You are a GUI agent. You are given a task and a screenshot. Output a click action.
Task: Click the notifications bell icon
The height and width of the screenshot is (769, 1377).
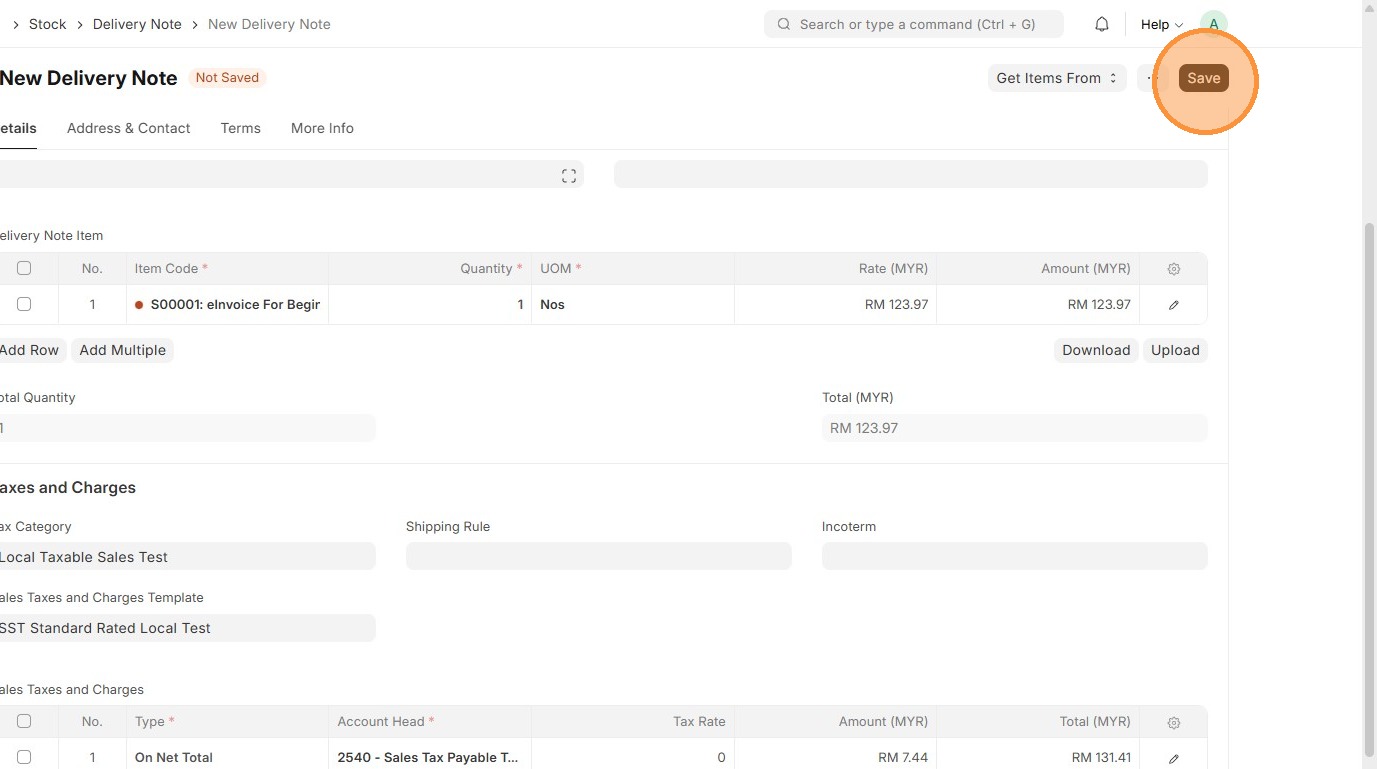coord(1102,24)
